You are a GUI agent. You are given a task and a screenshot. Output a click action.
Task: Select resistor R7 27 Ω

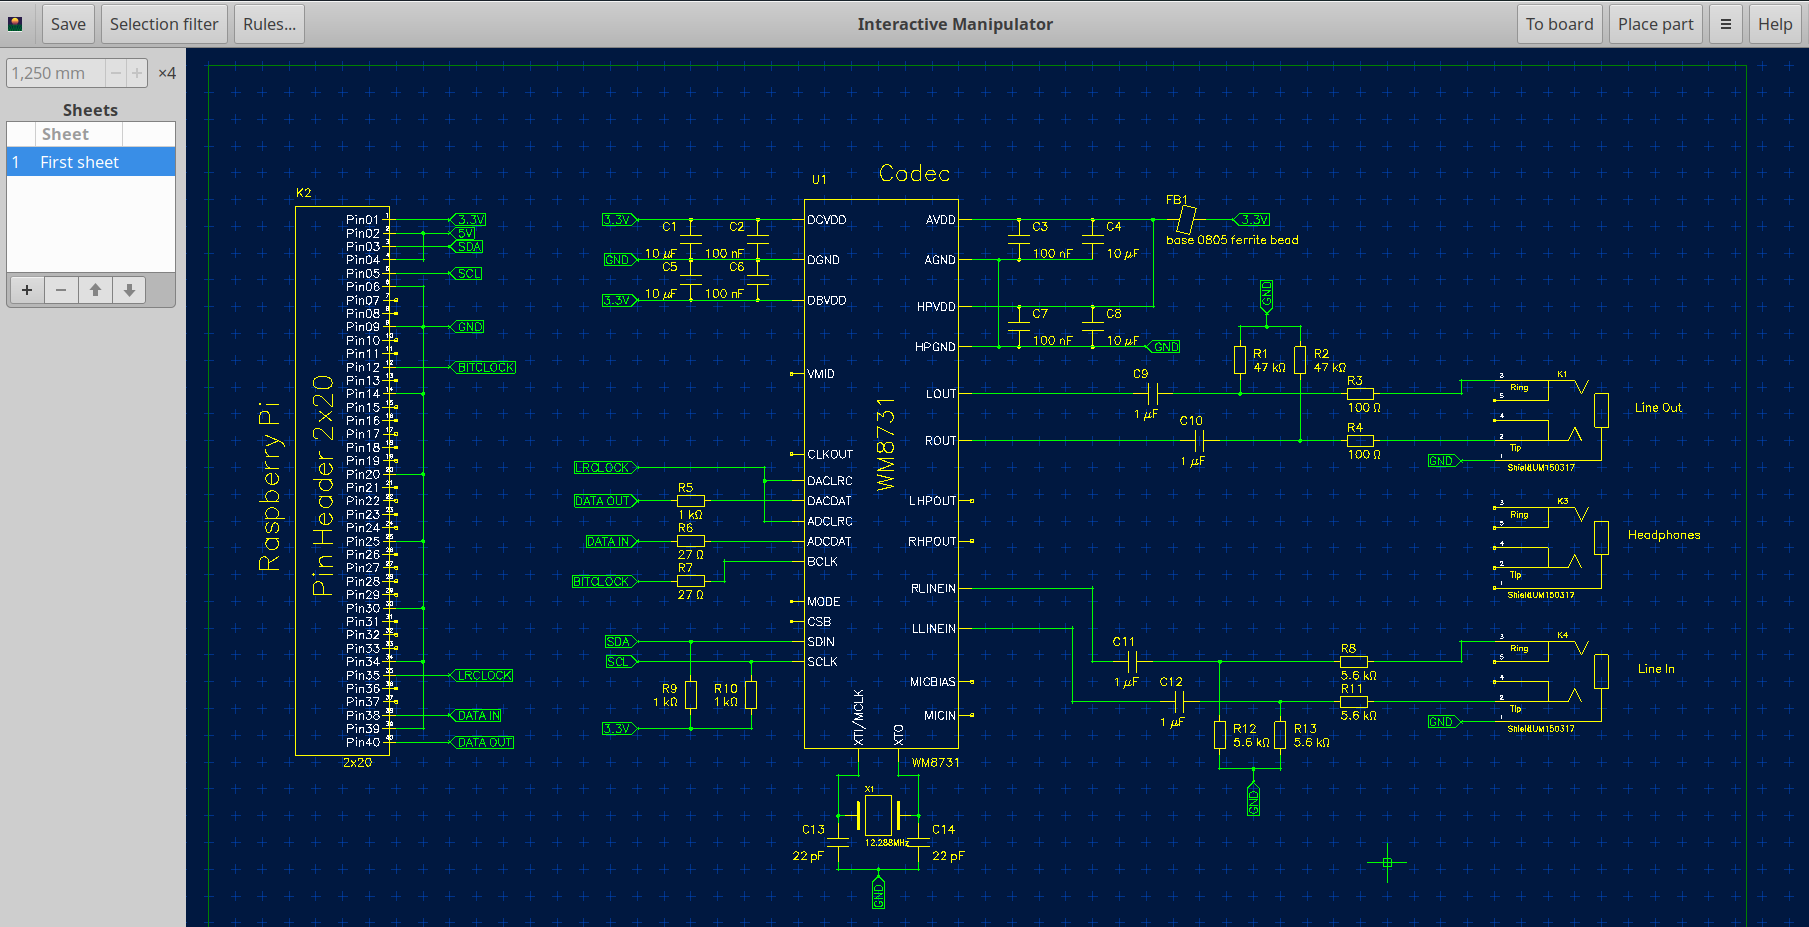691,581
